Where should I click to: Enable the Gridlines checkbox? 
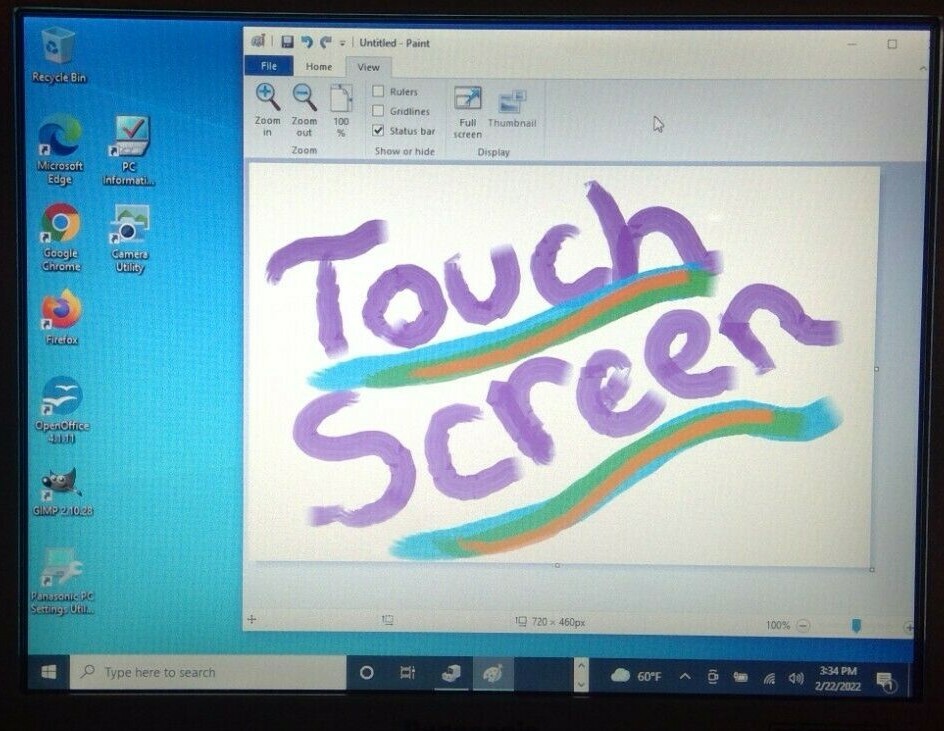coord(378,111)
